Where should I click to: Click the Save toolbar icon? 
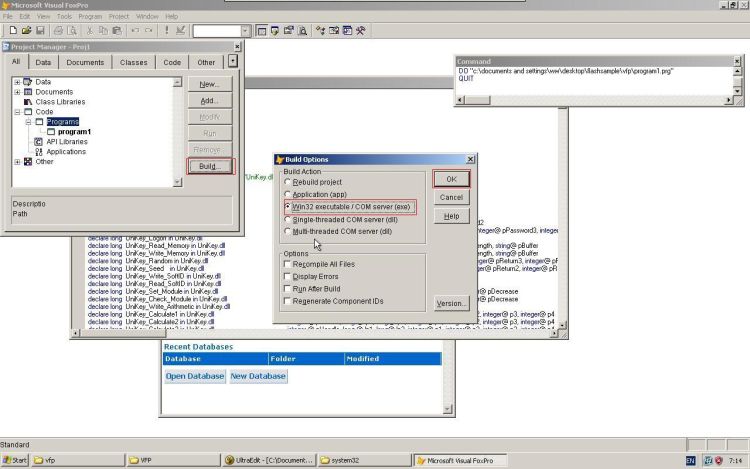coord(40,31)
